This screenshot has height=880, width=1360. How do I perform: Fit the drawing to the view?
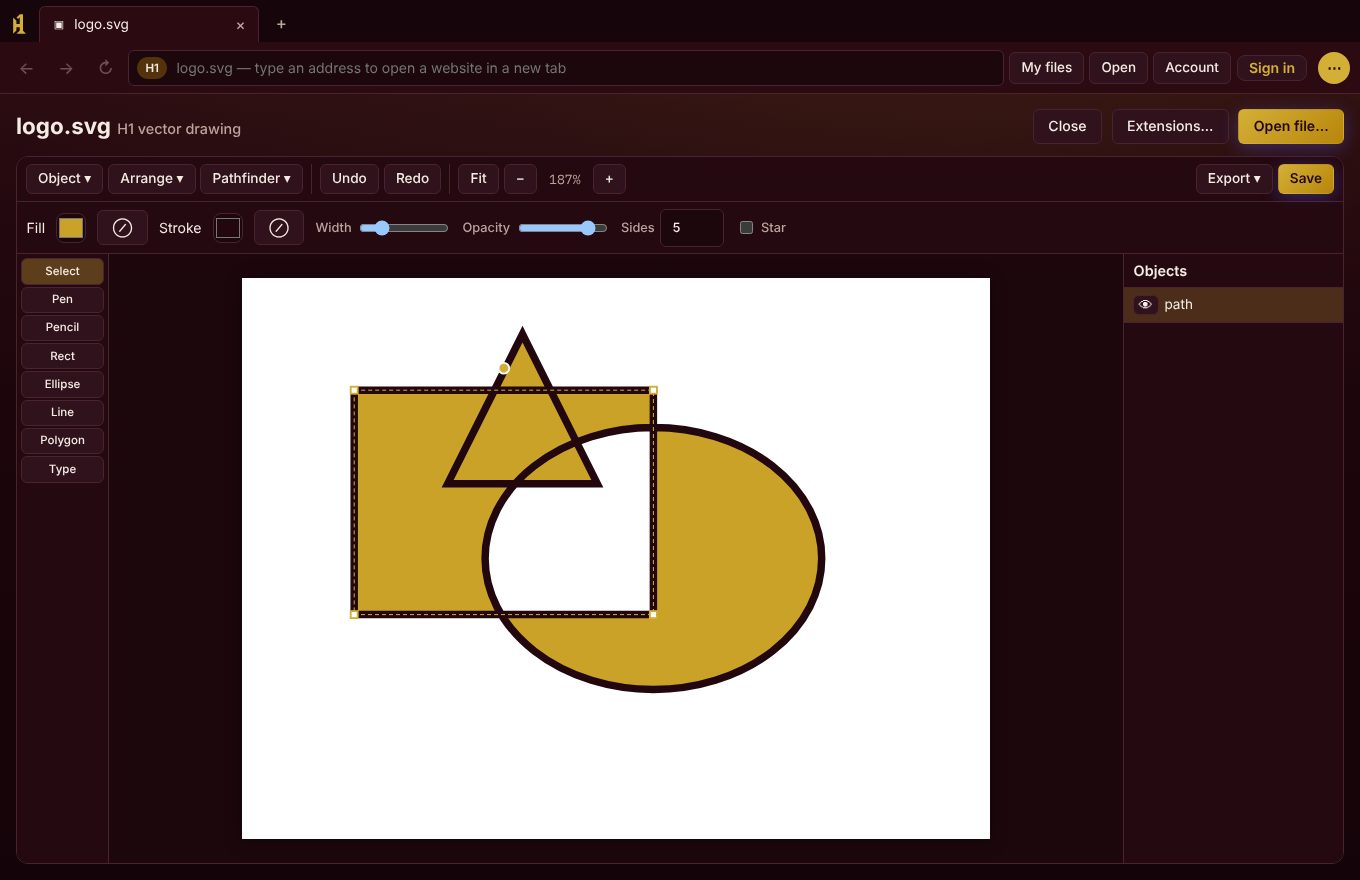[478, 179]
